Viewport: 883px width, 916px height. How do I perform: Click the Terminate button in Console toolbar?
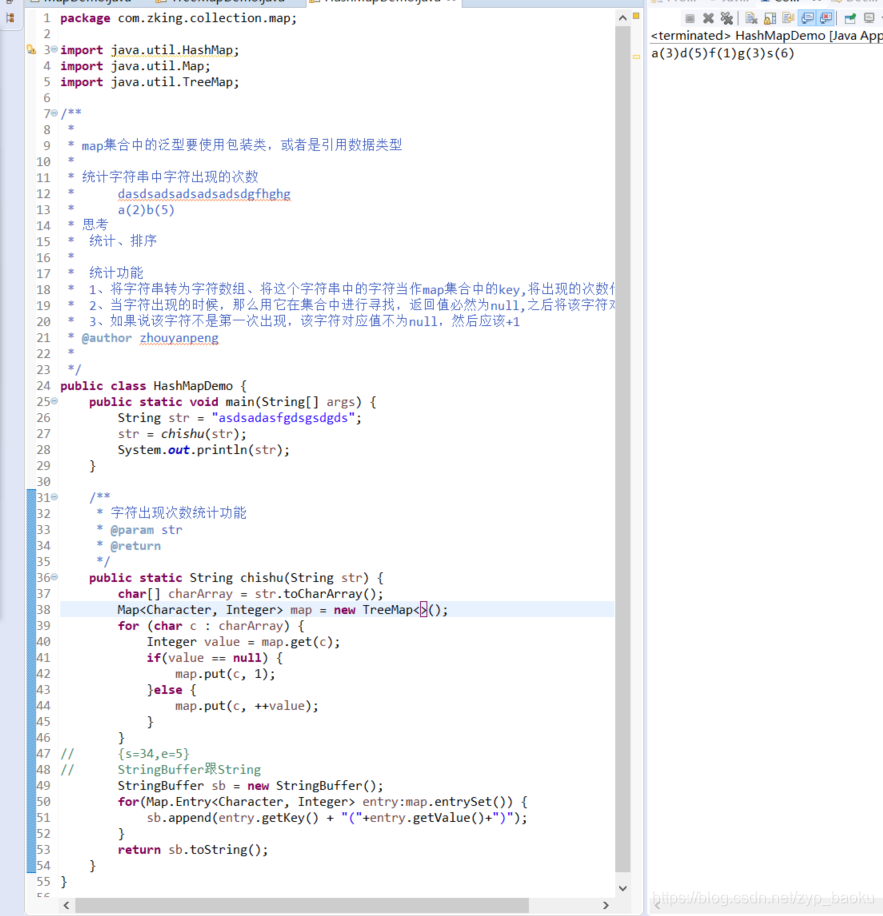coord(690,18)
